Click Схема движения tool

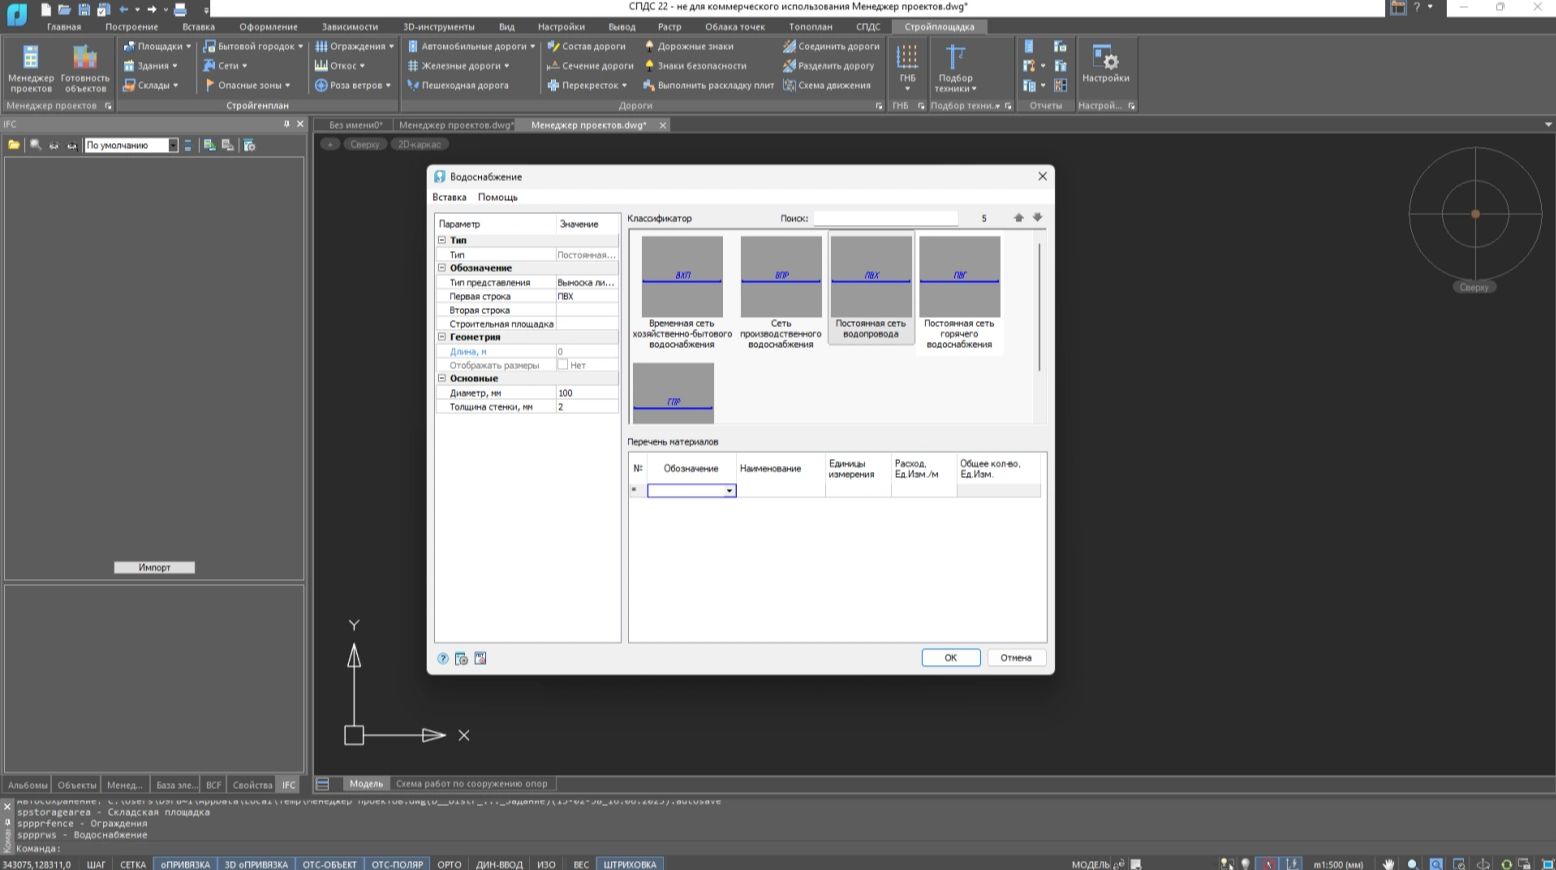pos(827,85)
